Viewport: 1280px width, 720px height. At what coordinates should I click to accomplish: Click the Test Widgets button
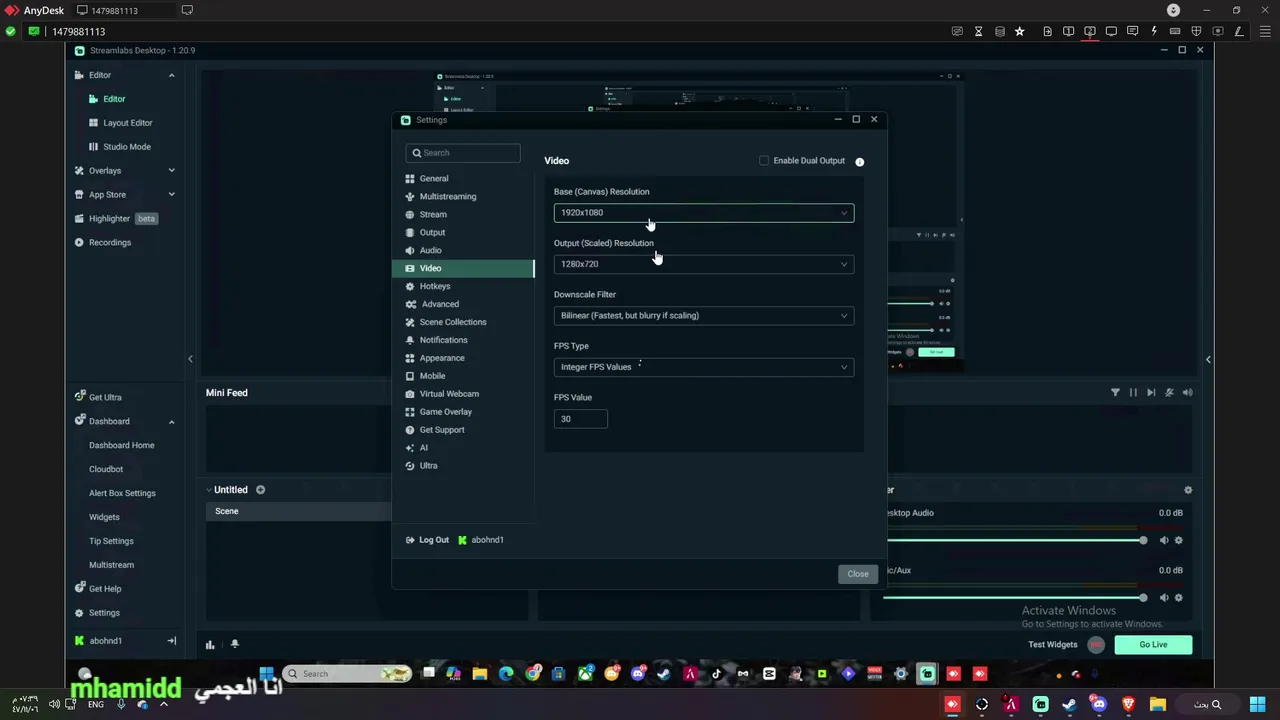point(1053,645)
